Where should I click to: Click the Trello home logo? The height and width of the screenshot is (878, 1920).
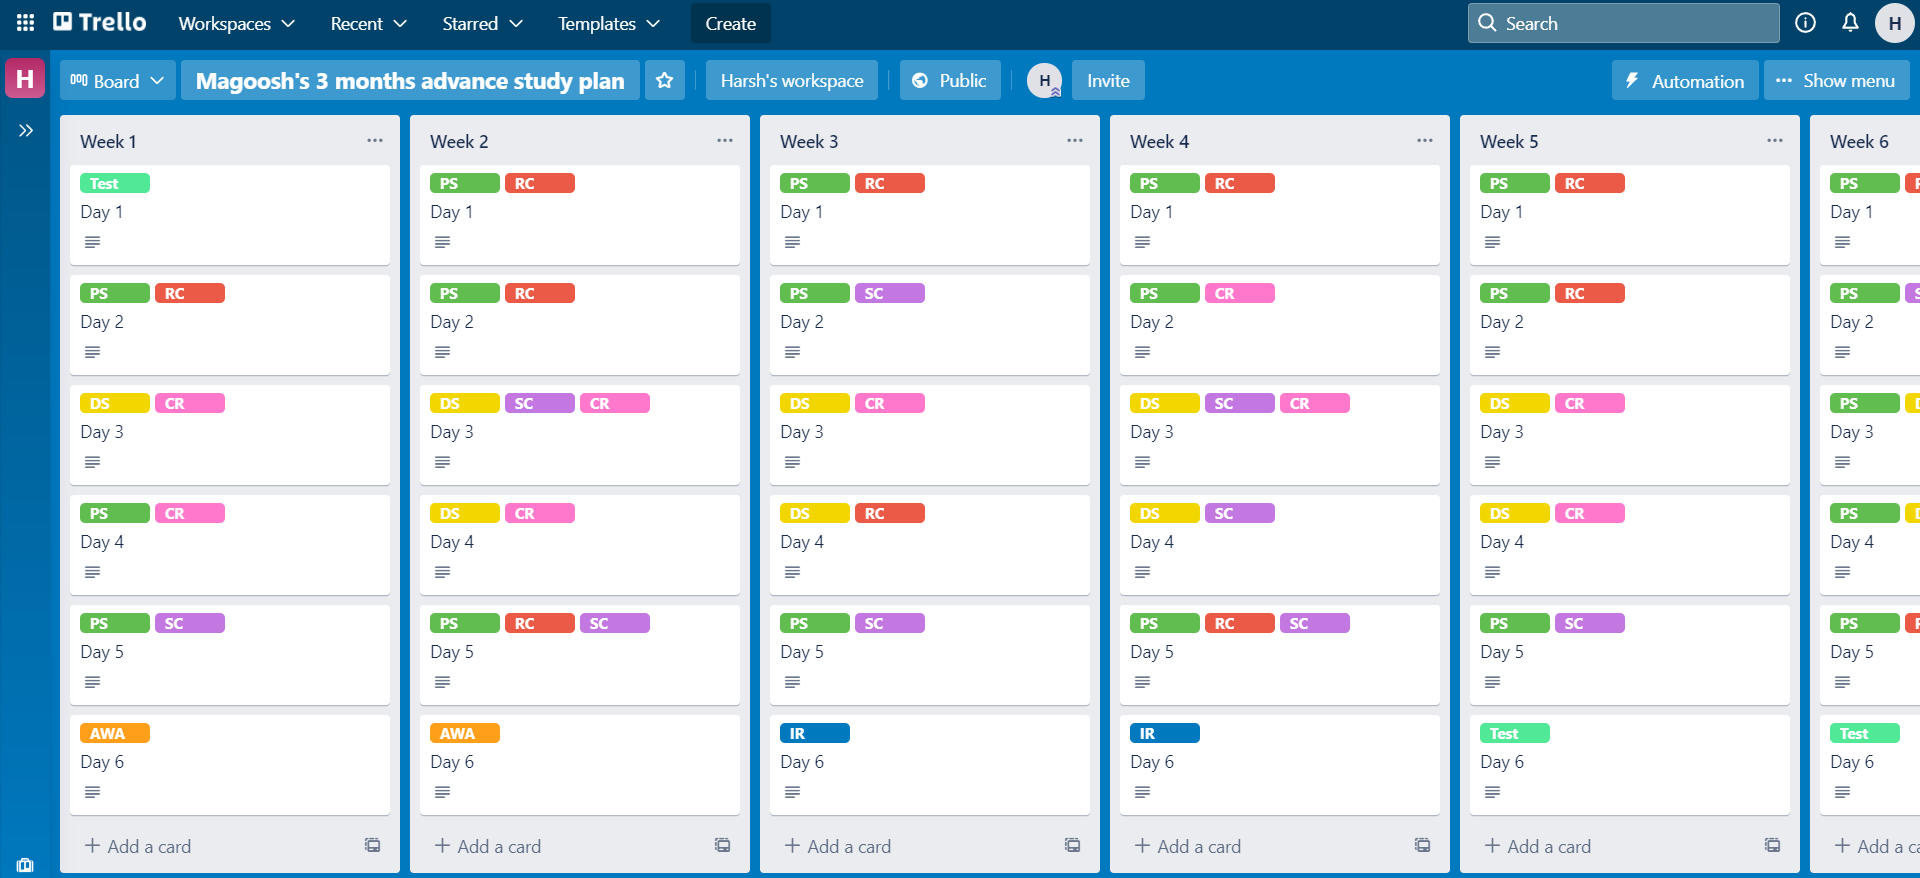pos(100,23)
